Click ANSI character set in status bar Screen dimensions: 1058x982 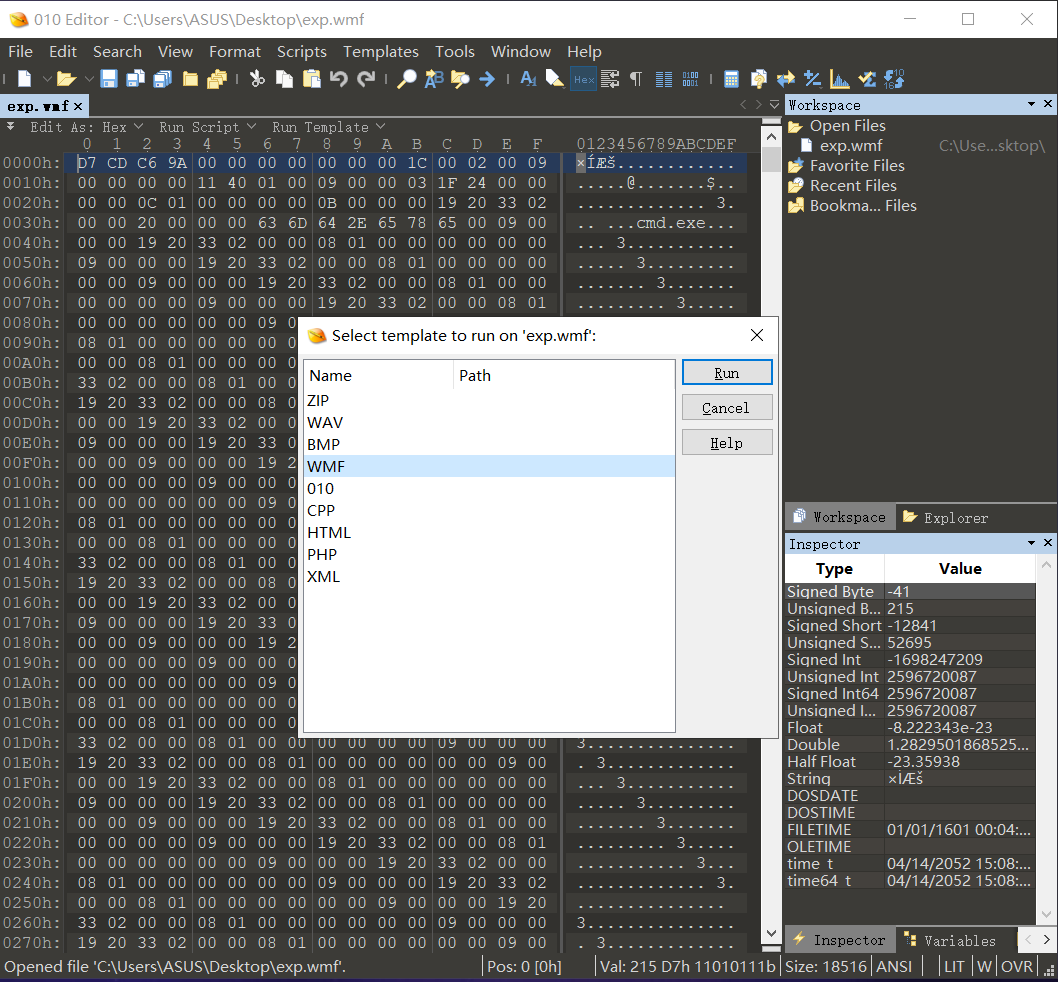894,966
